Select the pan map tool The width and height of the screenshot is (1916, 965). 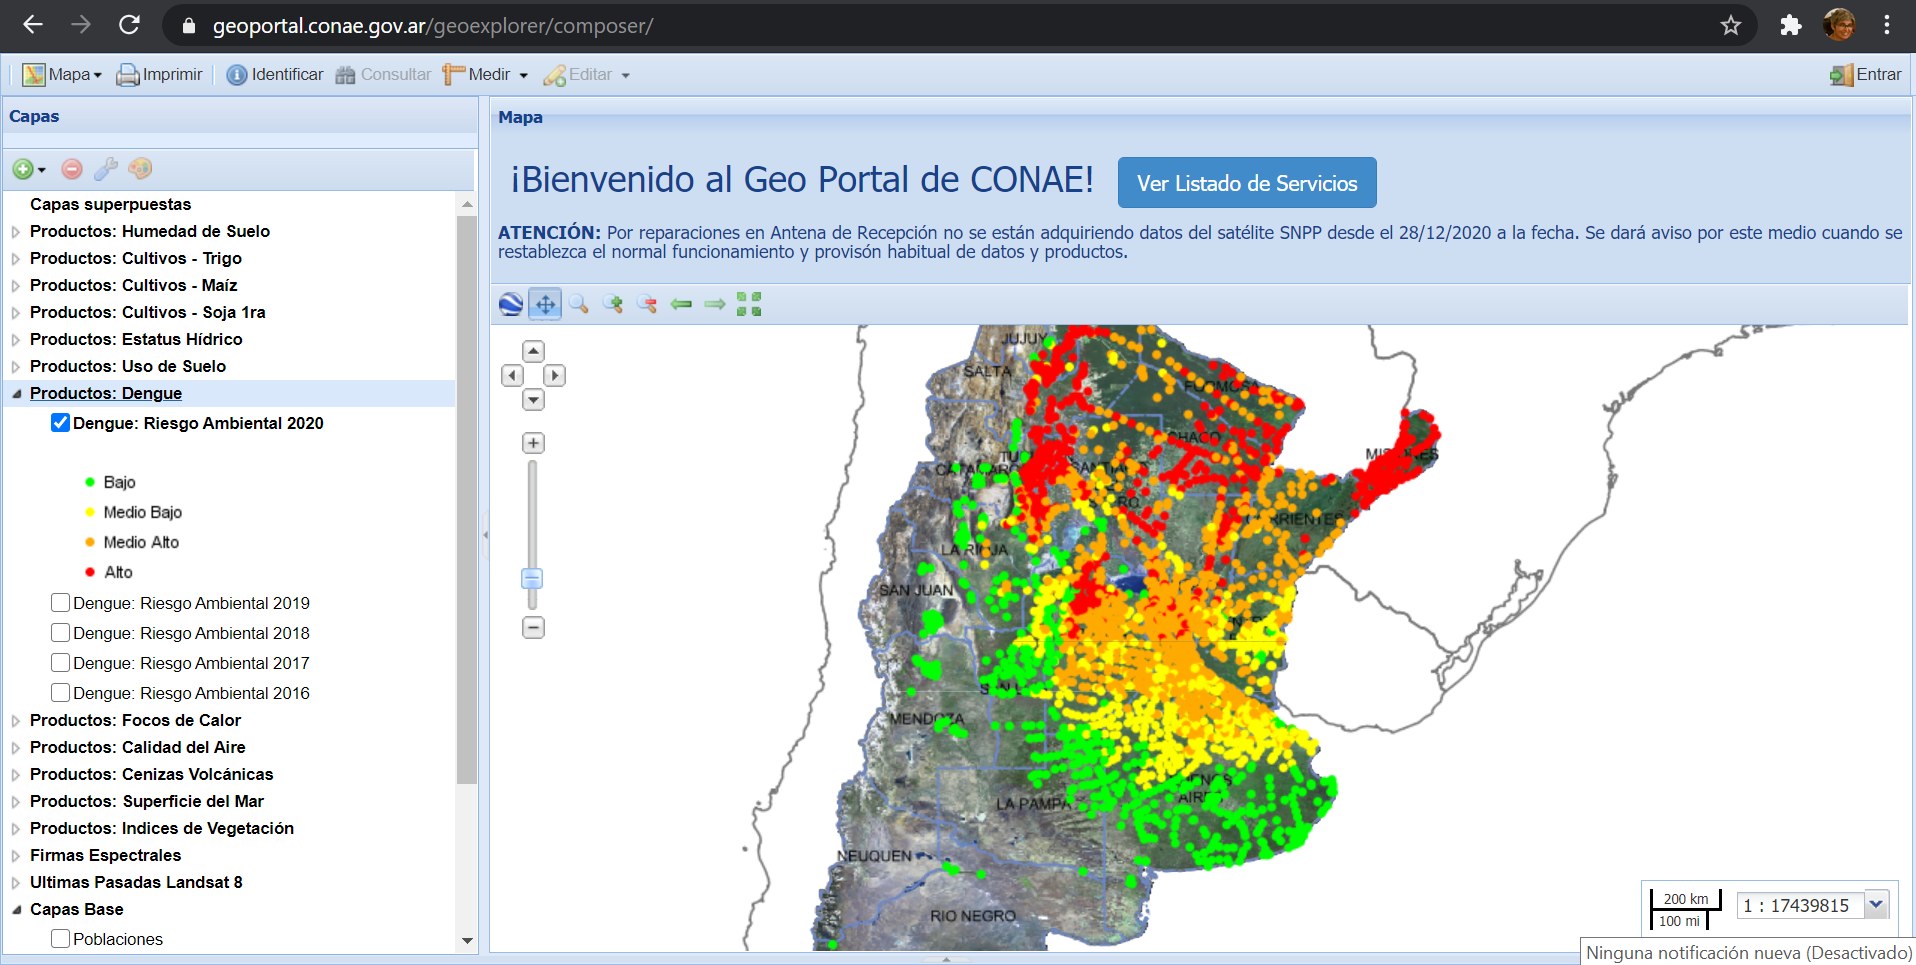pyautogui.click(x=545, y=304)
